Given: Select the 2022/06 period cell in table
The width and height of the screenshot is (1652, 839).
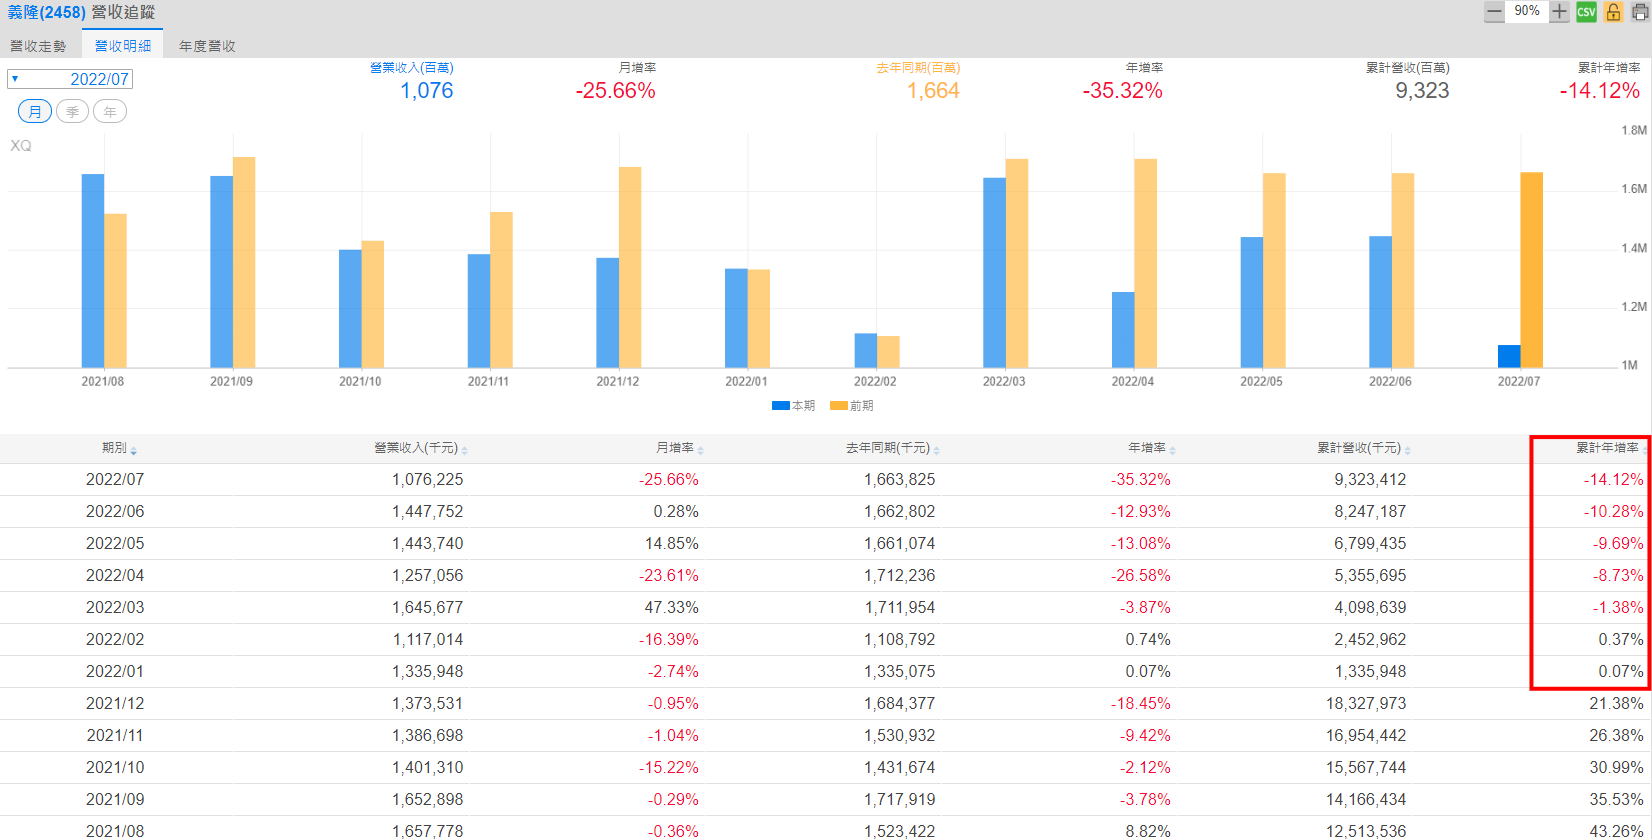Looking at the screenshot, I should (115, 511).
